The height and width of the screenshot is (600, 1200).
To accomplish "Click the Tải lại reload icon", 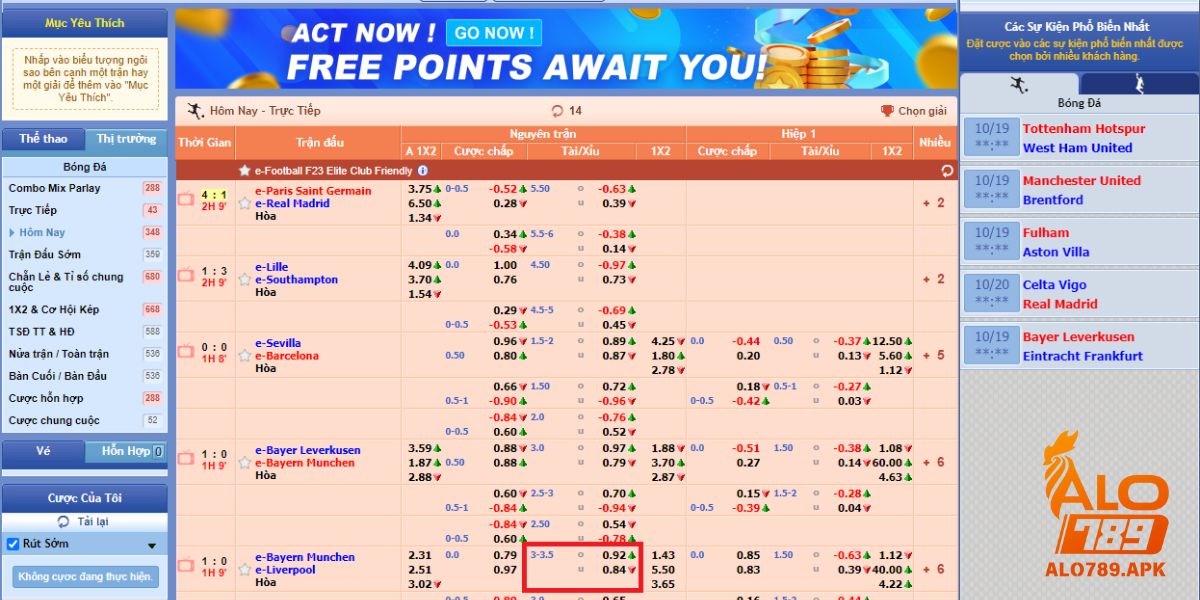I will coord(64,522).
